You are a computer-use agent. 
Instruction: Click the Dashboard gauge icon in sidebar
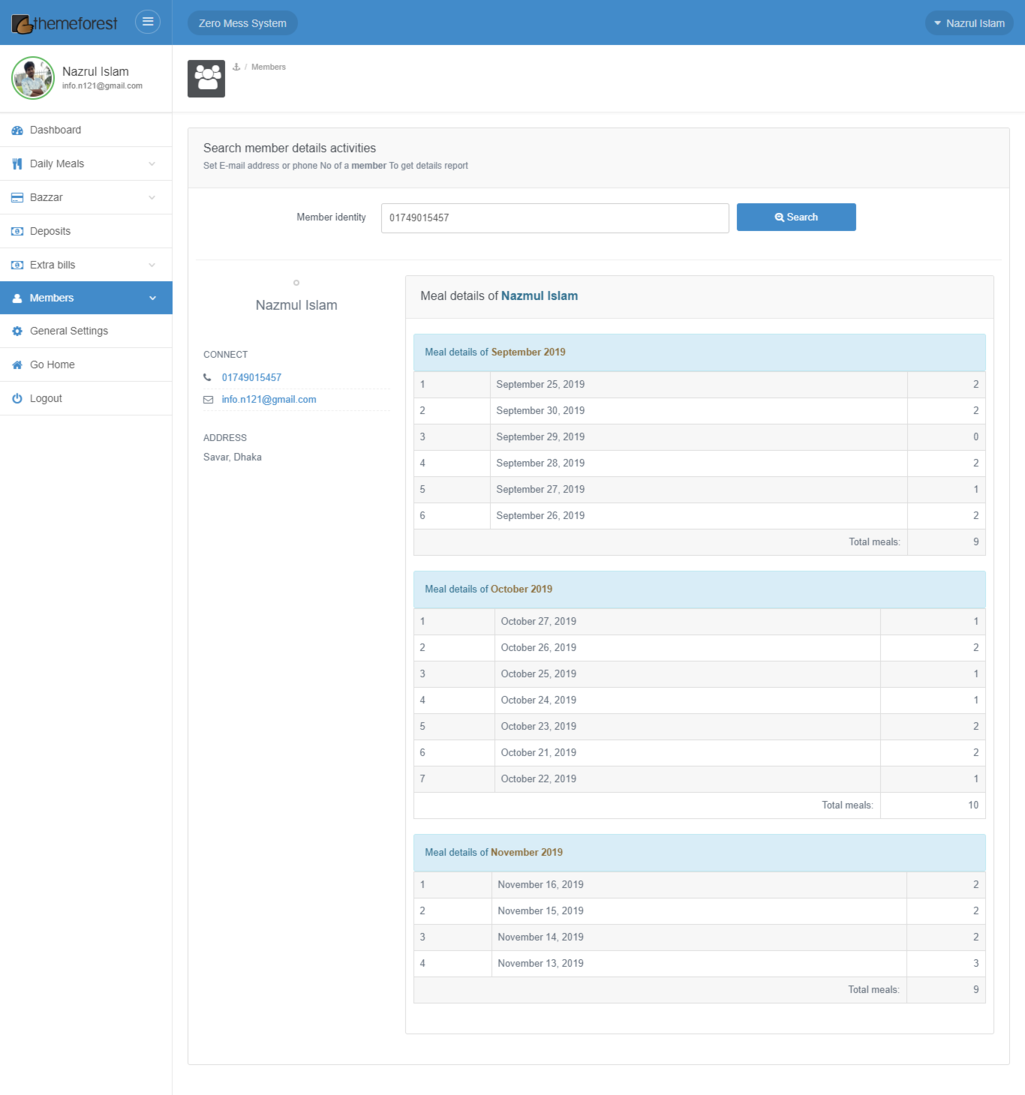tap(17, 130)
